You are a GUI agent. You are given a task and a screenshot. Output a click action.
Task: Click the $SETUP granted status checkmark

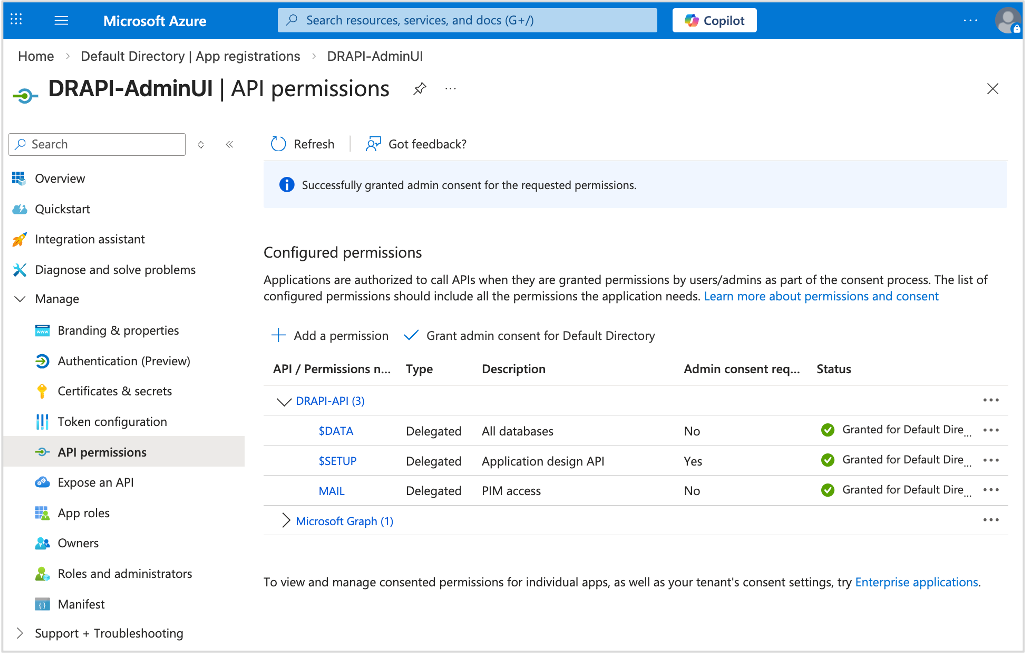828,460
